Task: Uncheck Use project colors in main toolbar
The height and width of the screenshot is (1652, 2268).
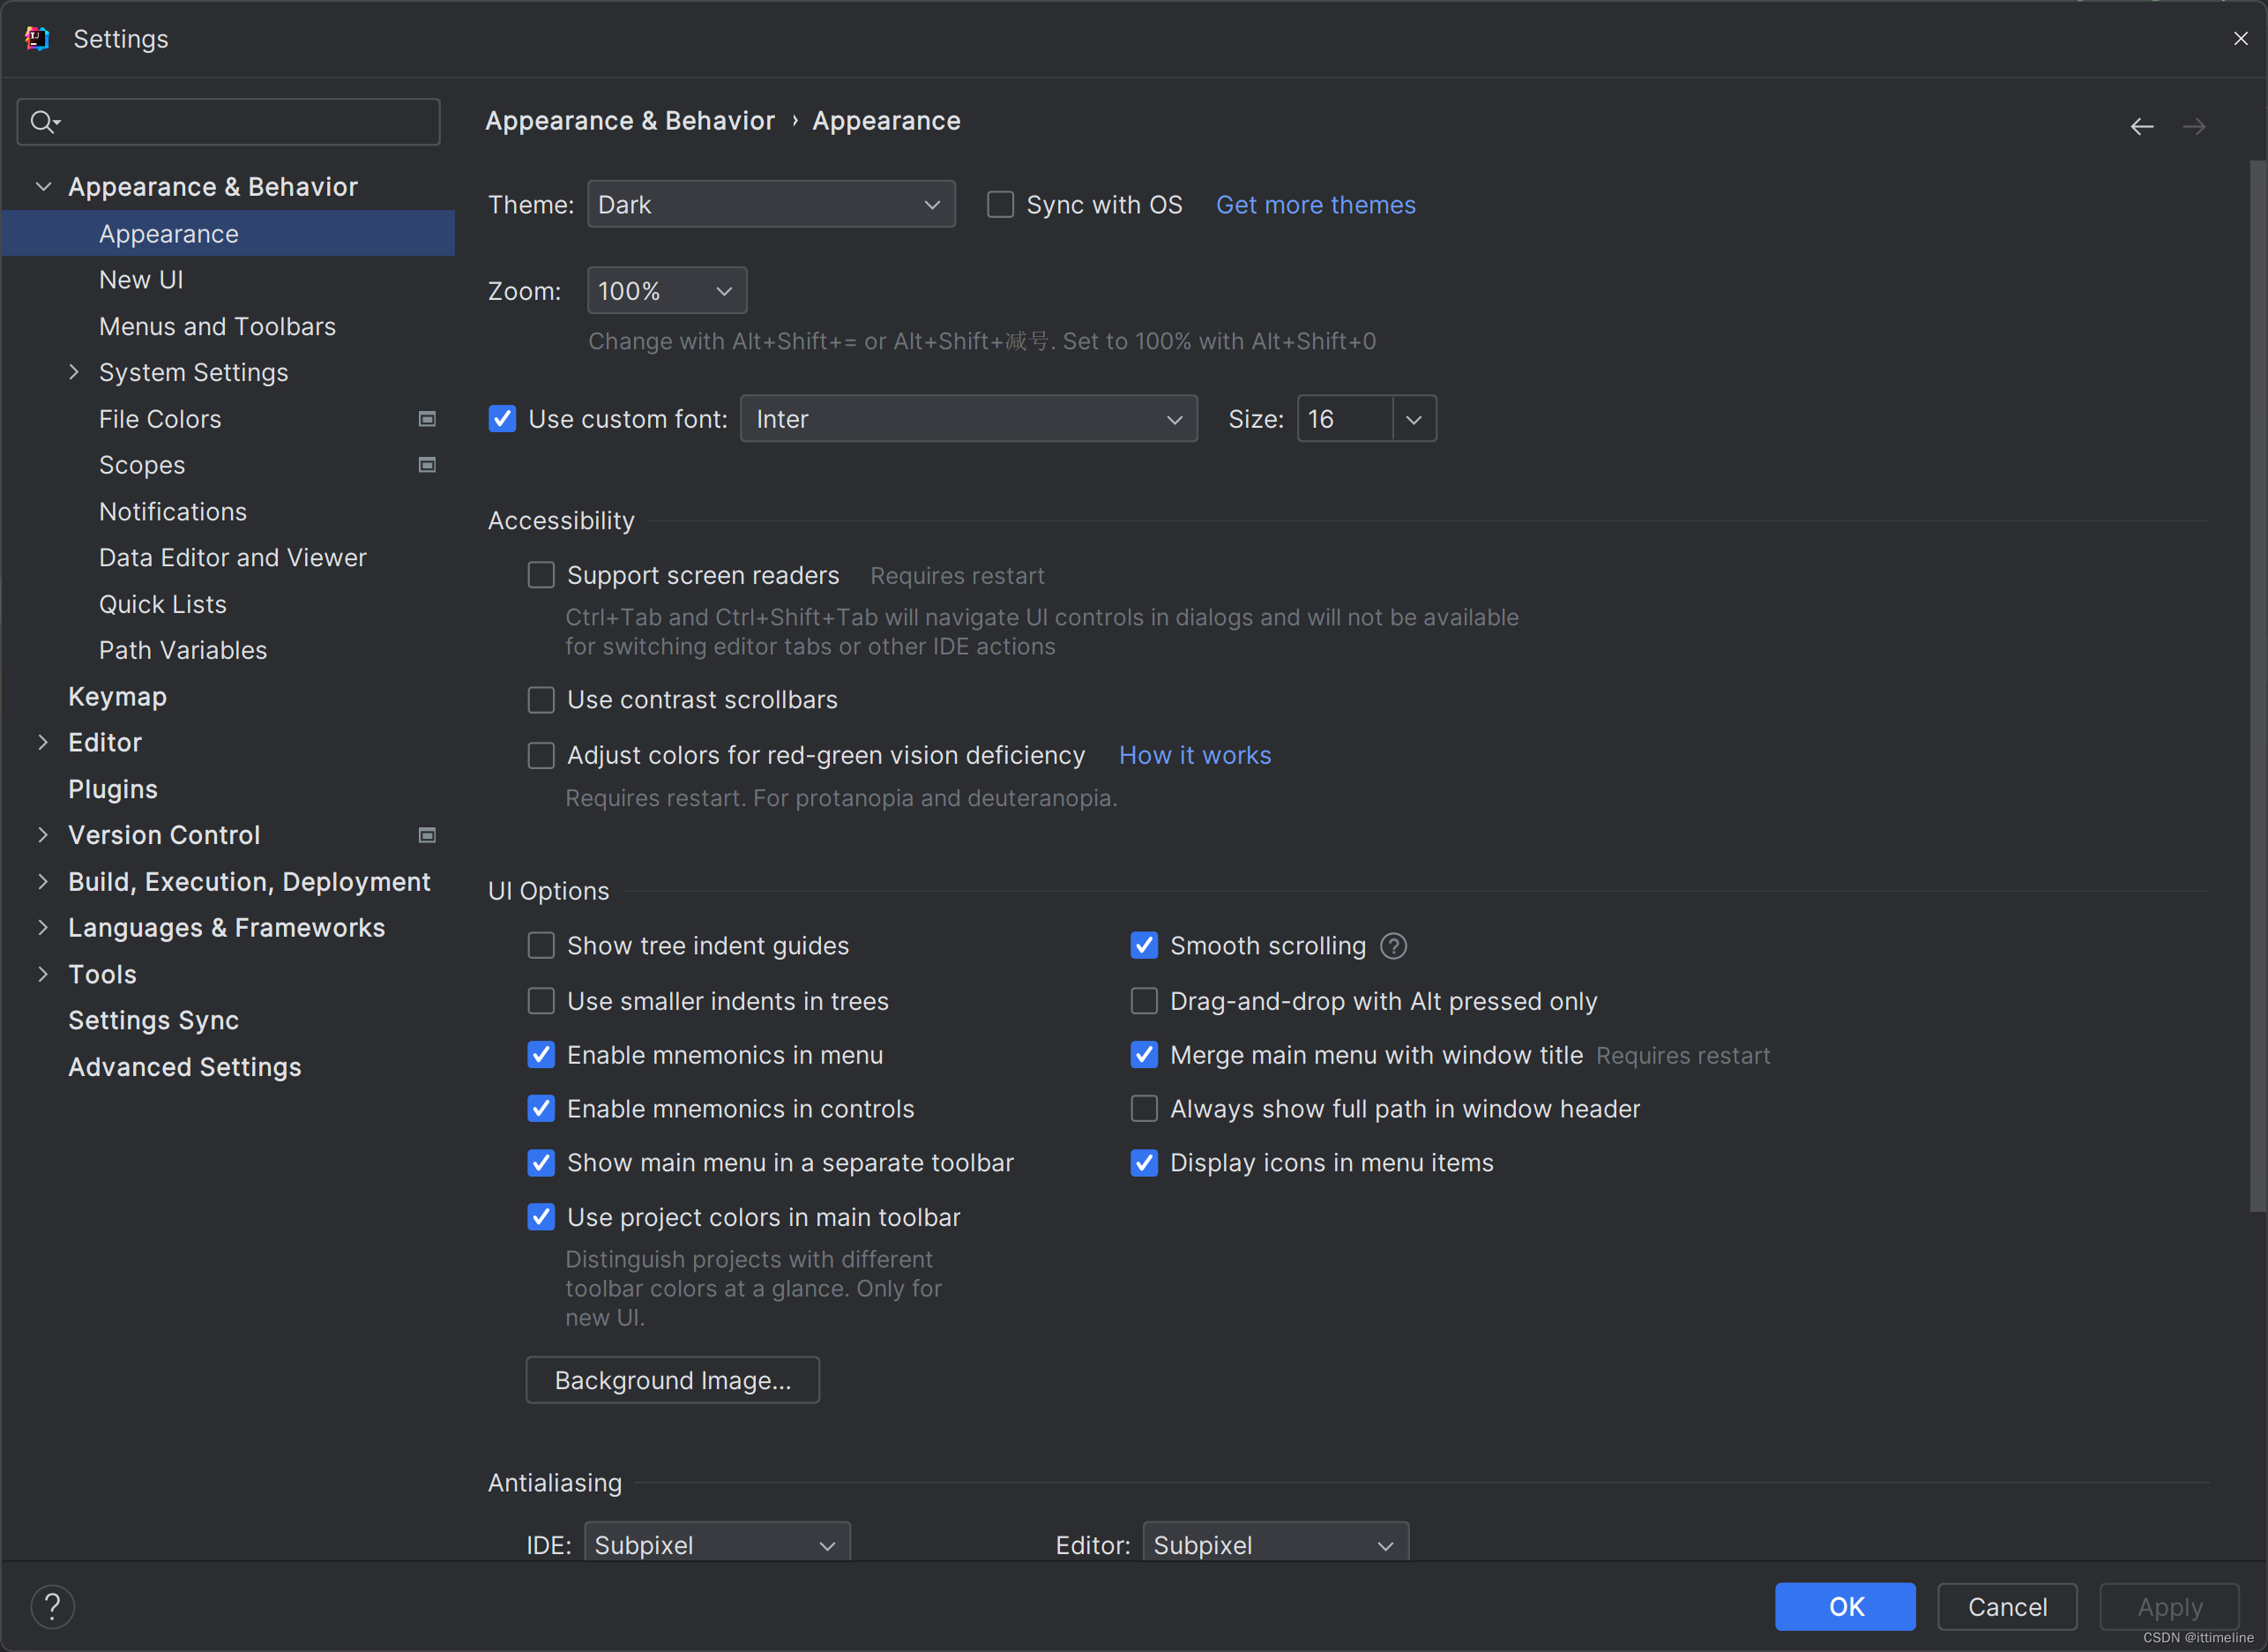Action: (541, 1217)
